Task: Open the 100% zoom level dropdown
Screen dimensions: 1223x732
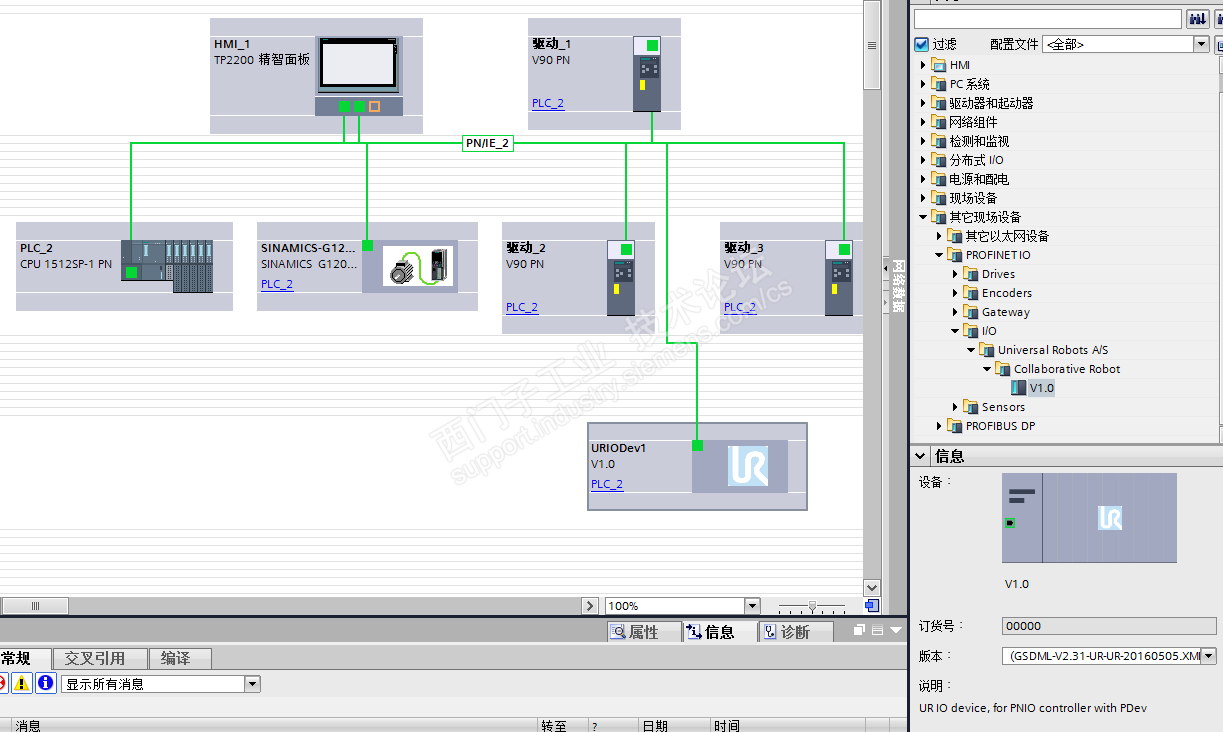Action: point(752,606)
